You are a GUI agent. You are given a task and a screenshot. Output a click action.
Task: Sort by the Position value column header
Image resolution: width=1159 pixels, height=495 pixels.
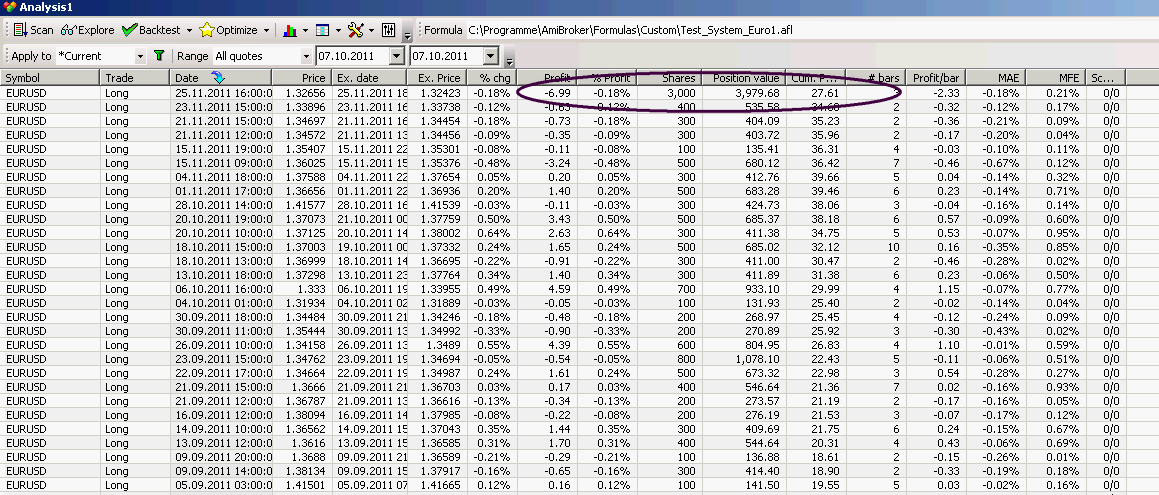pos(745,77)
